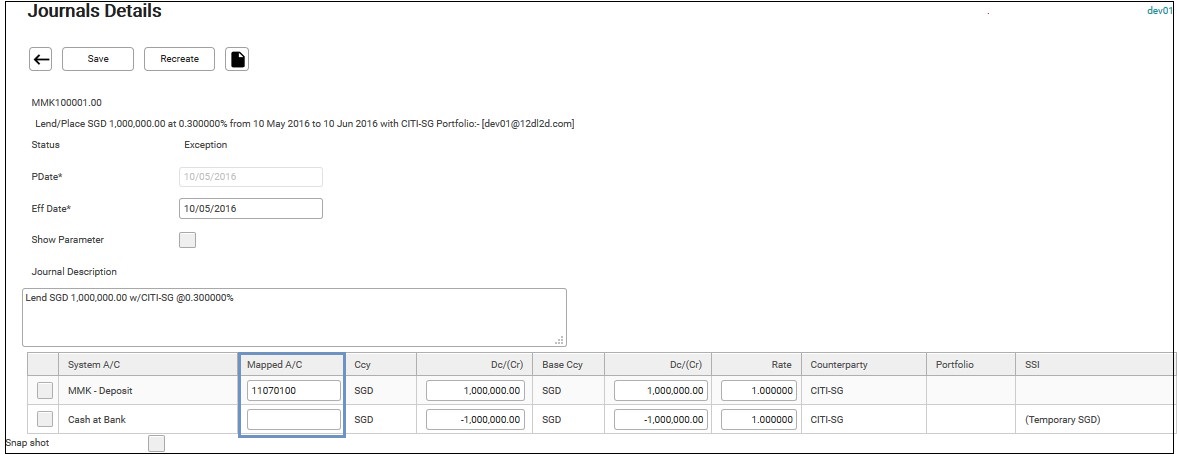Click Mapped A/C field containing 11070100
The image size is (1177, 458).
pos(293,391)
